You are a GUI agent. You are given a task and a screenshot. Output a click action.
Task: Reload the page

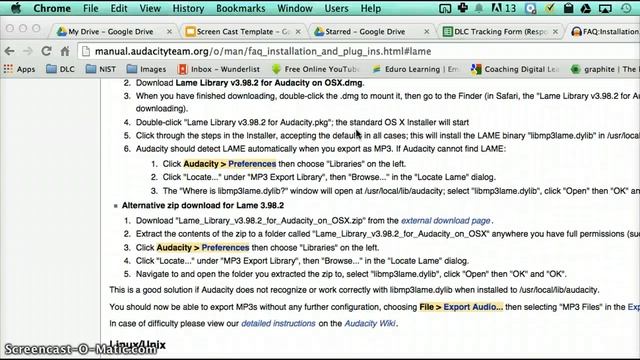(46, 51)
